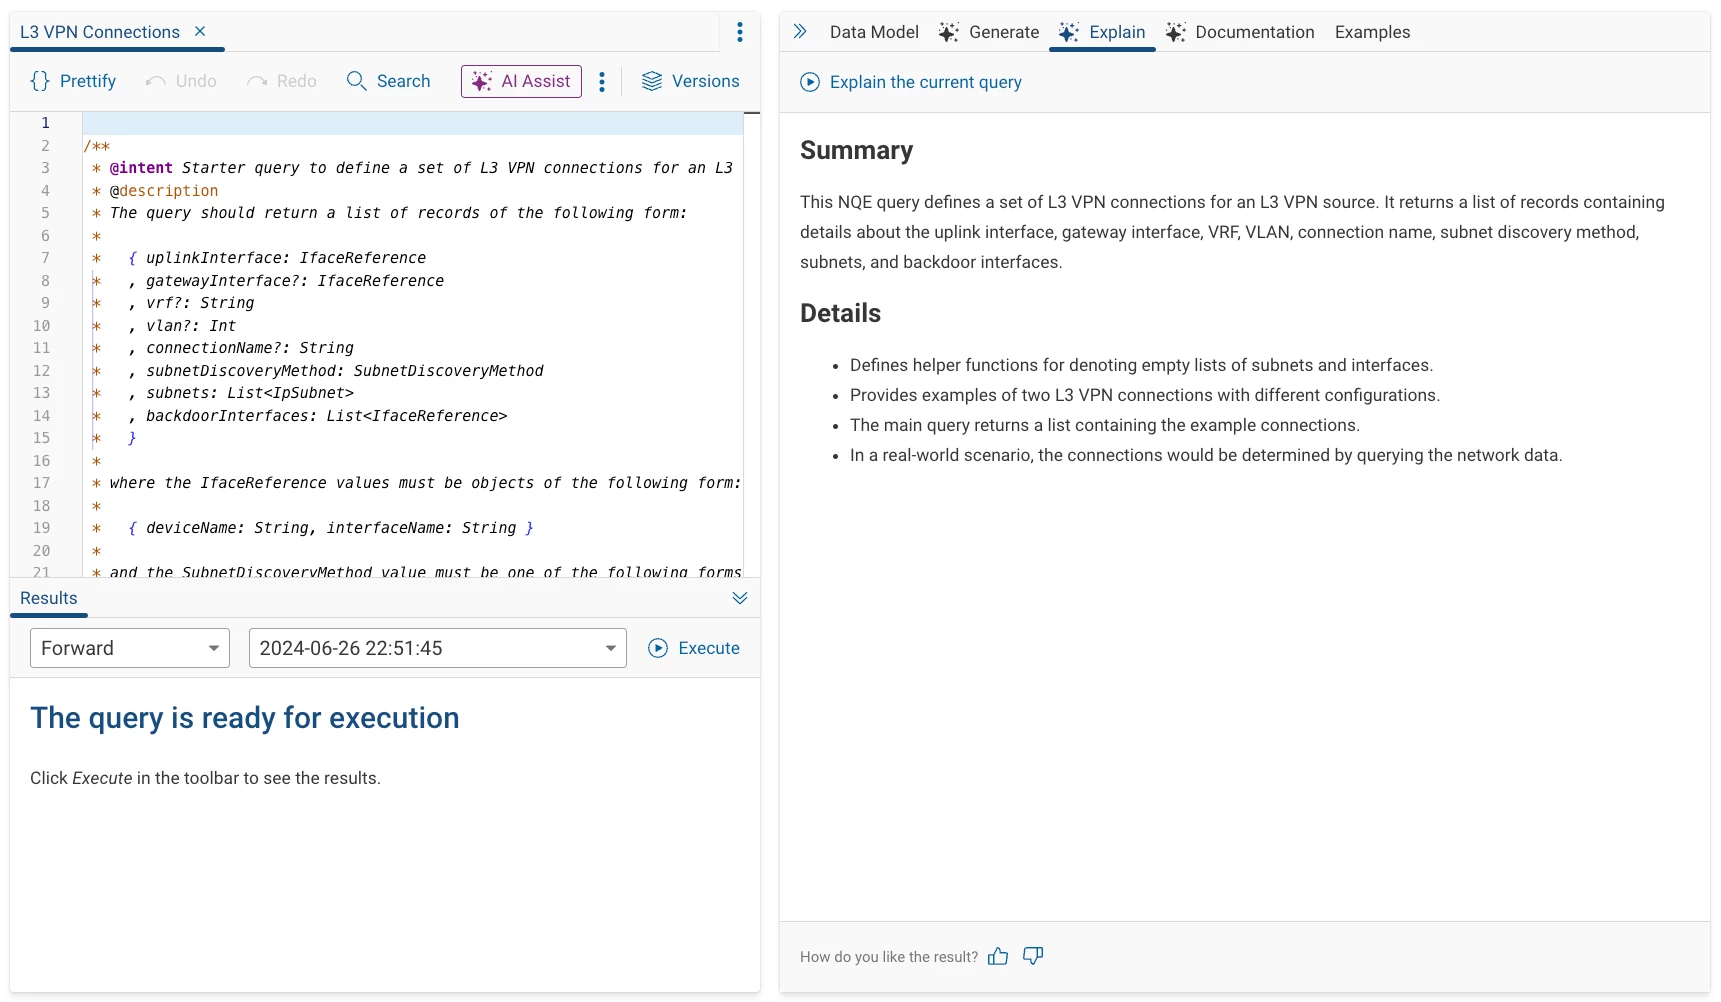Image resolution: width=1721 pixels, height=1002 pixels.
Task: Click the @description annotation on line 4
Action: (164, 191)
